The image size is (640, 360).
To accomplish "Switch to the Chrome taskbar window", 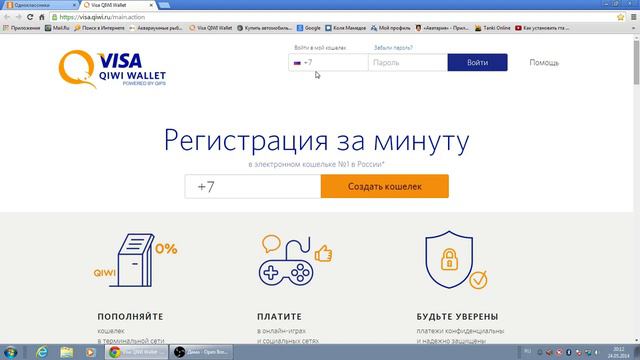I will [137, 352].
